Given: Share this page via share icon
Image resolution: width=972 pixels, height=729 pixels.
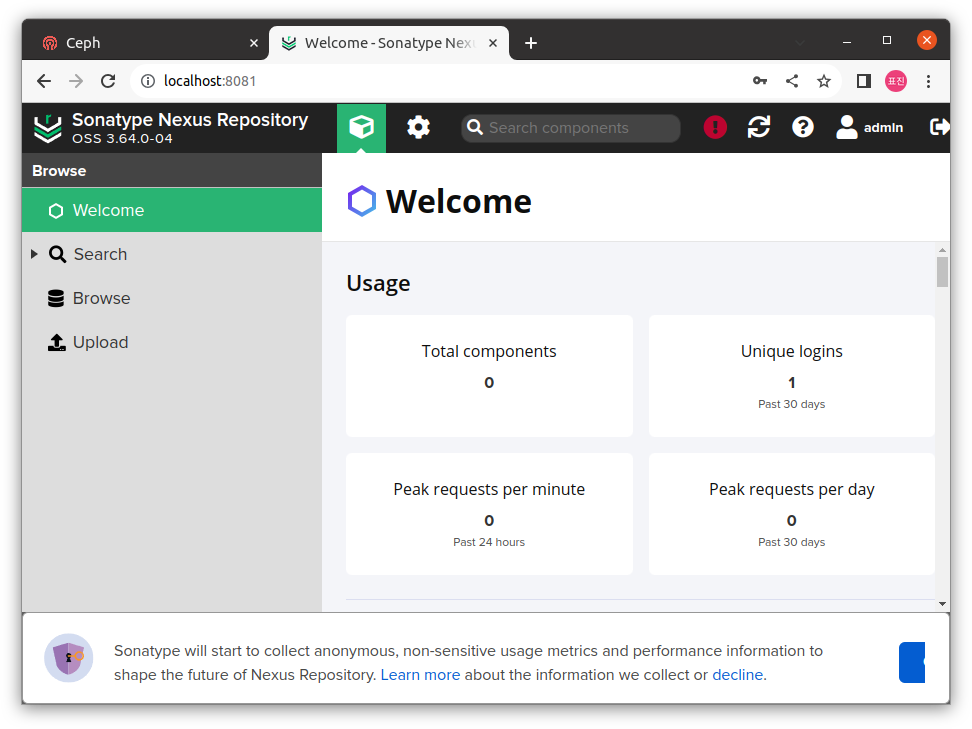Looking at the screenshot, I should coord(792,81).
